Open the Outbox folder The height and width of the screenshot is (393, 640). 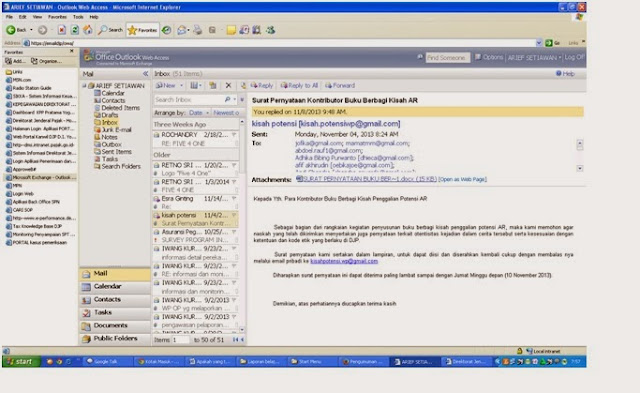108,144
